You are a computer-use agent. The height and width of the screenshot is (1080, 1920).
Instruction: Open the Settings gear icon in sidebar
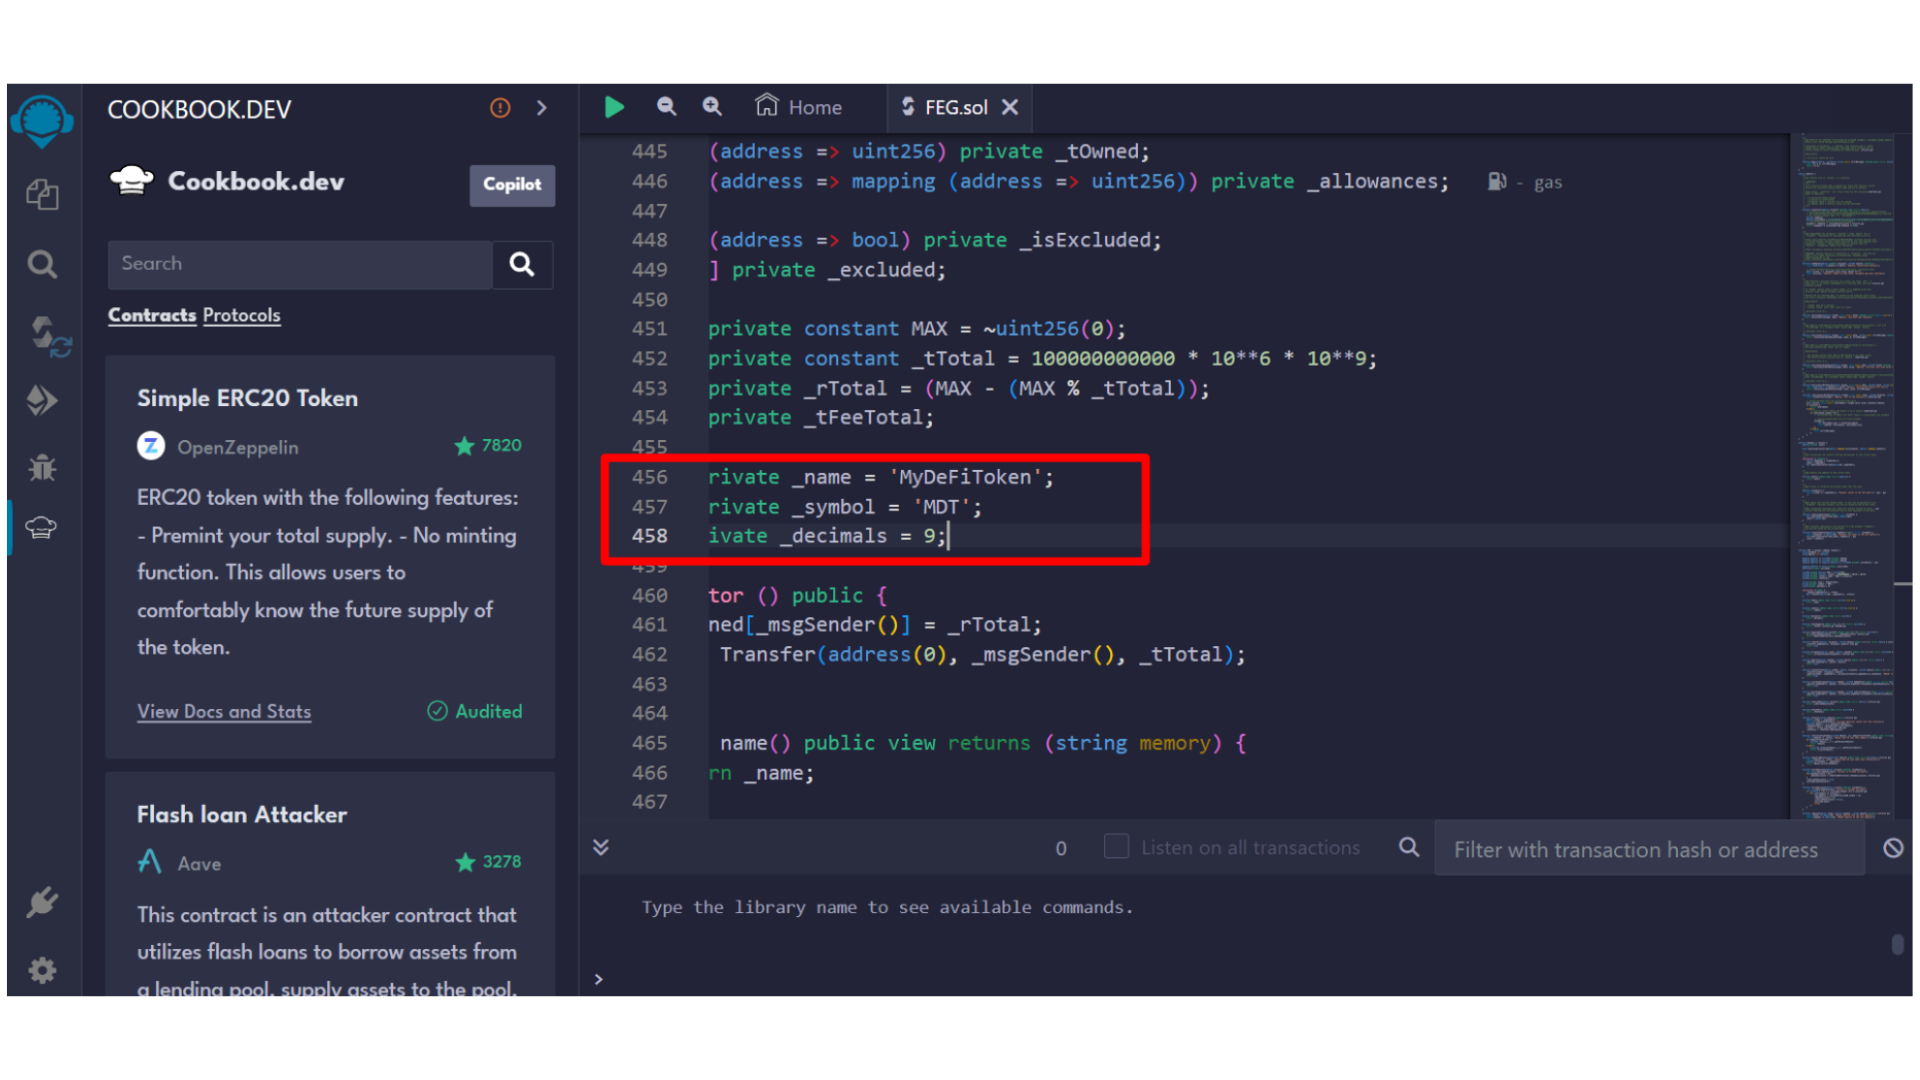(x=42, y=970)
